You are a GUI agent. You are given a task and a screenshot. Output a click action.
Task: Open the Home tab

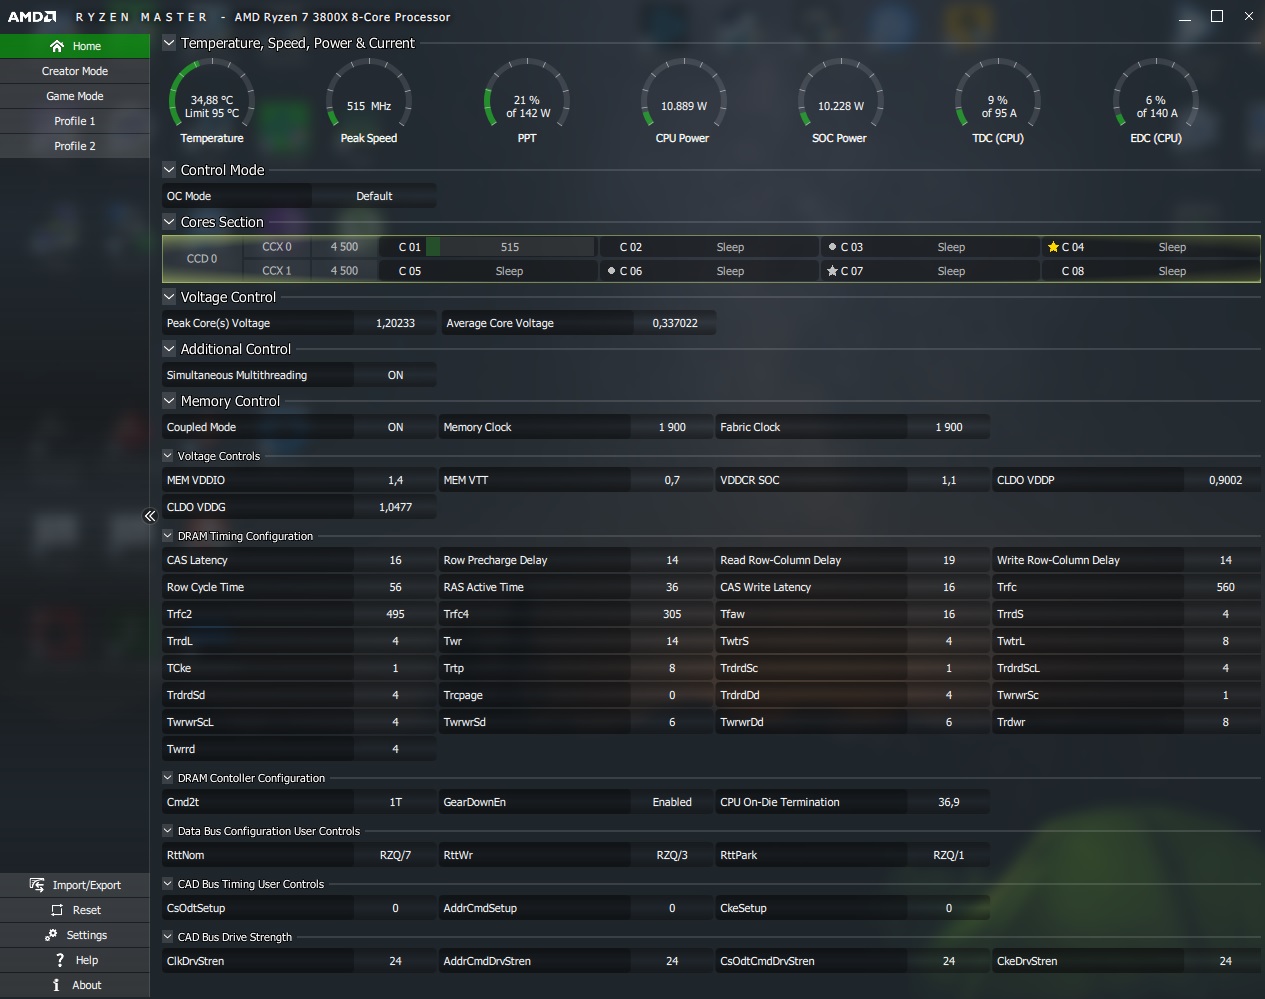coord(75,46)
